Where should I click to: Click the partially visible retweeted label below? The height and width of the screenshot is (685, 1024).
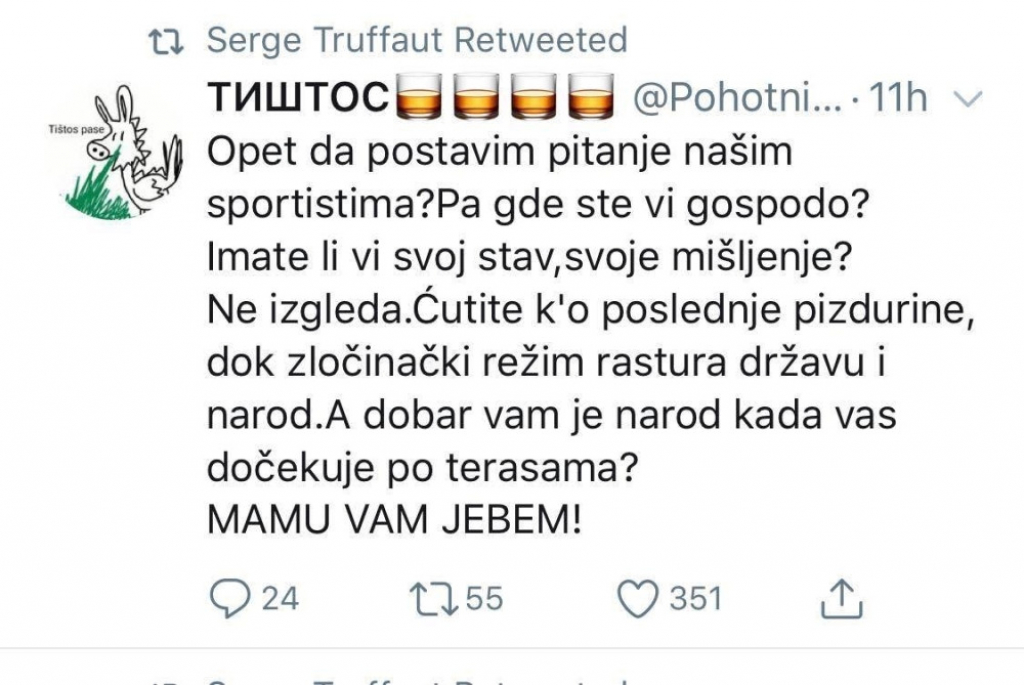point(416,681)
